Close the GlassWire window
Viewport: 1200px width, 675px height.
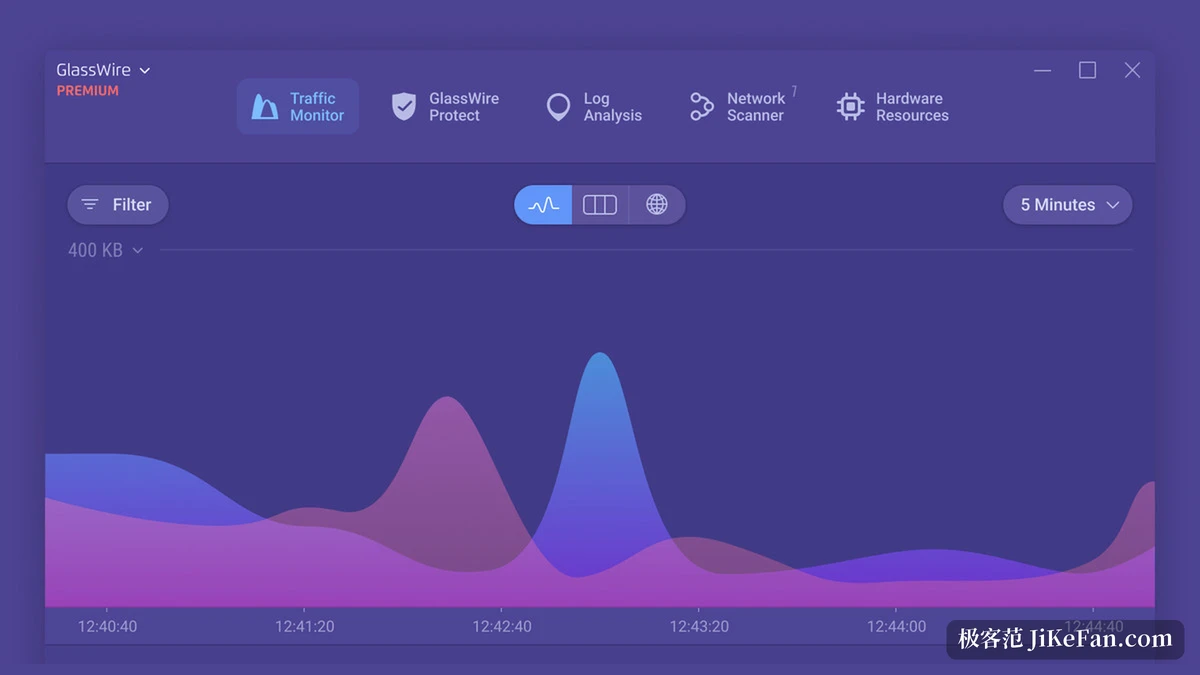1132,70
